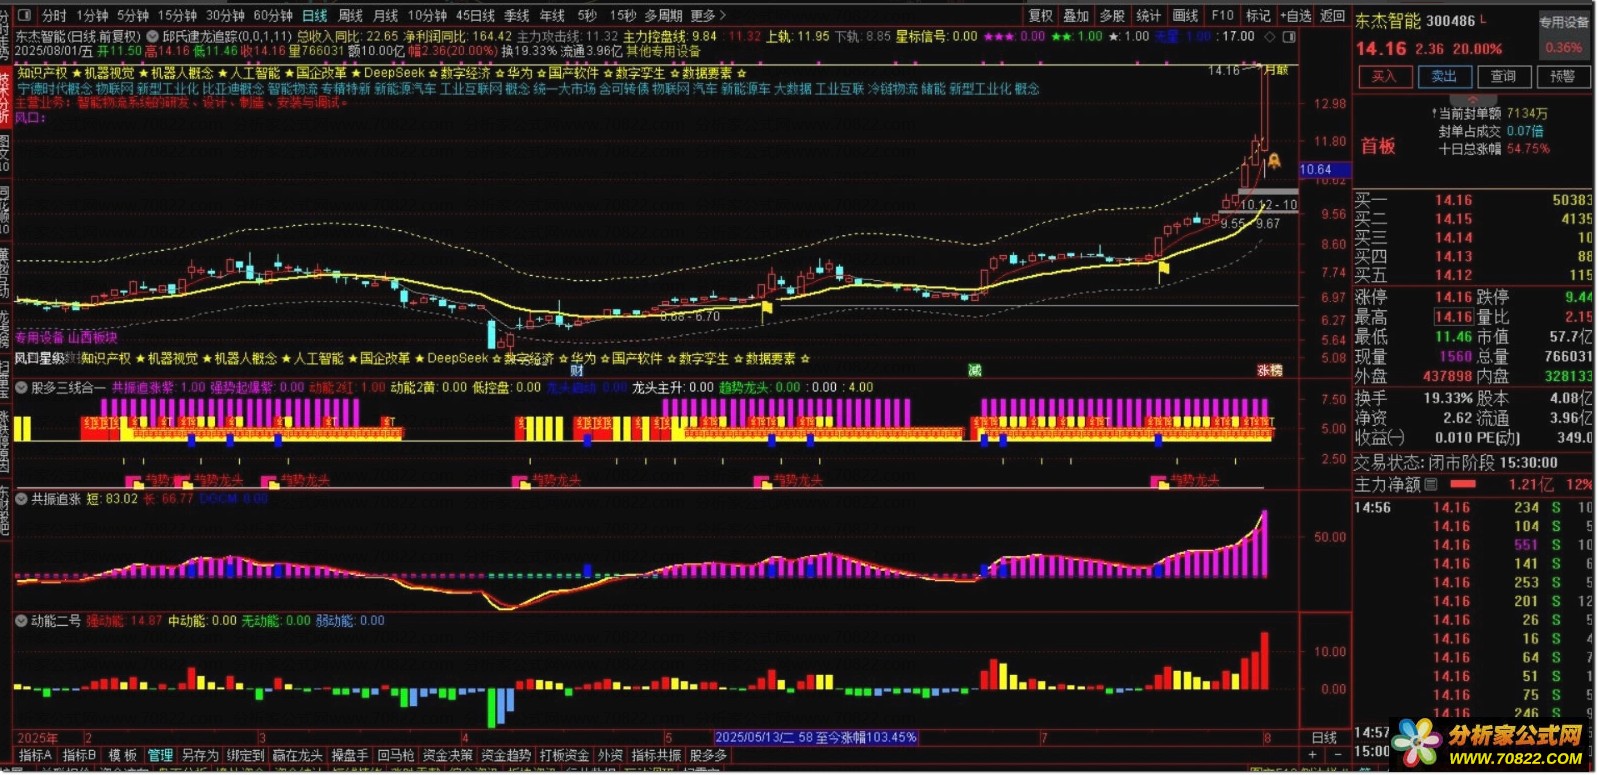Click the yellow flag at latest breakout
The image size is (1599, 775).
click(1163, 268)
